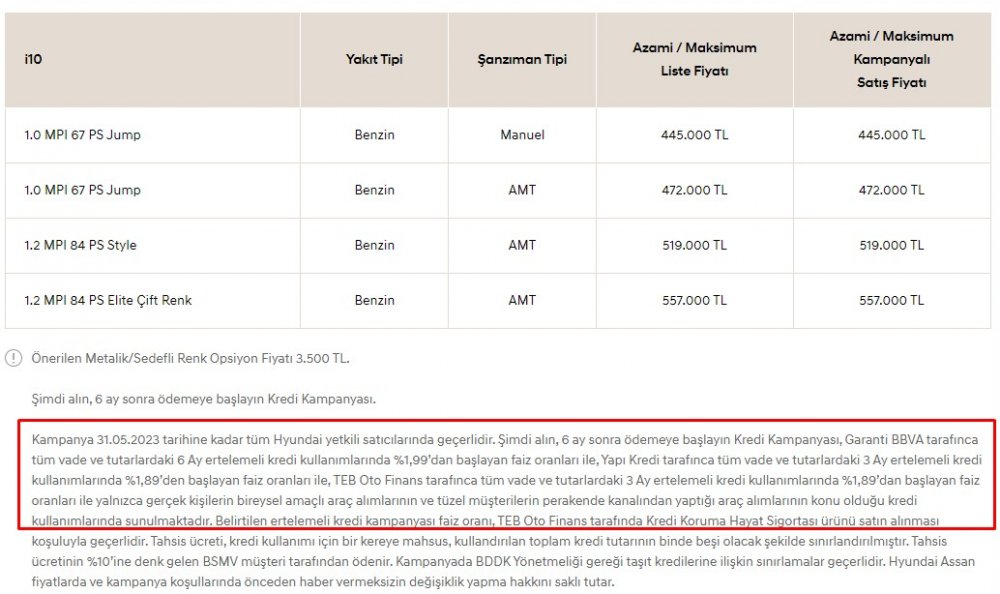
Task: Select the i10 table header
Action: [x=33, y=59]
